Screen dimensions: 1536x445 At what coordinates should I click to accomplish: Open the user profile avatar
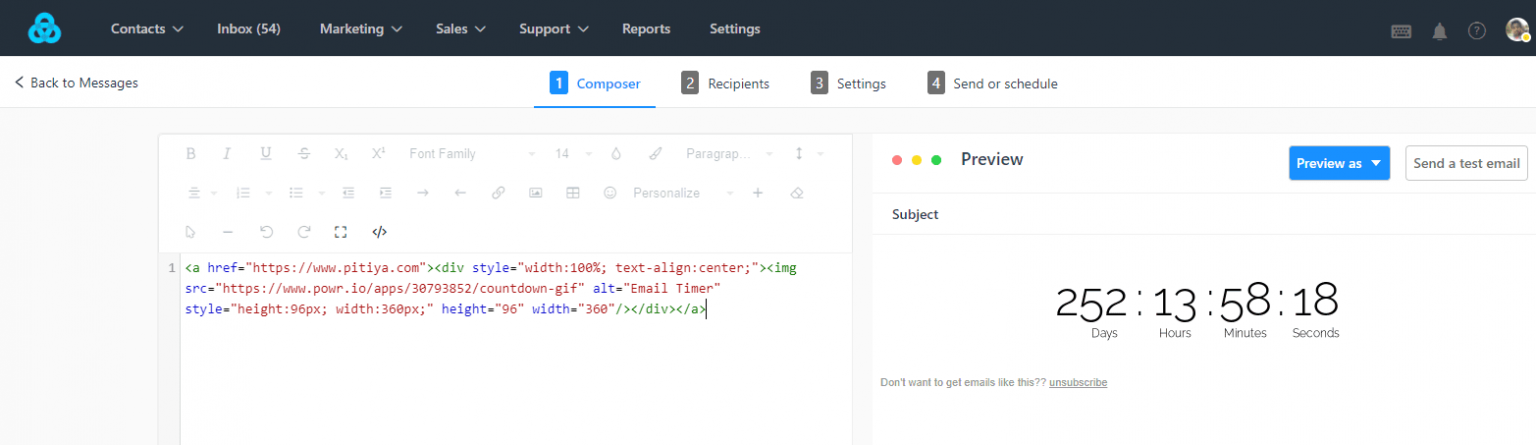1516,30
